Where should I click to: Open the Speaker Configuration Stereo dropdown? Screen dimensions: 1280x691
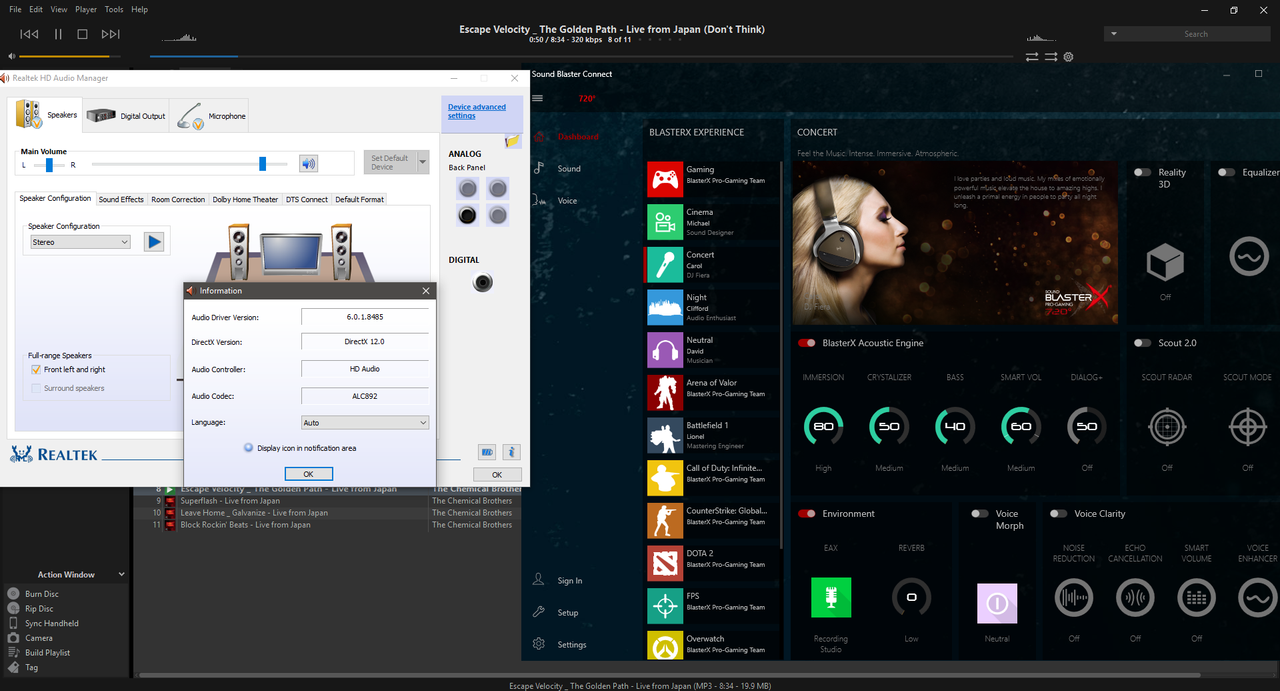click(x=81, y=242)
